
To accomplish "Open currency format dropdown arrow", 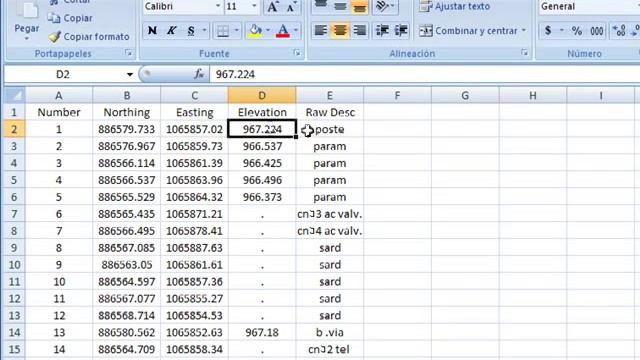I will coord(562,31).
